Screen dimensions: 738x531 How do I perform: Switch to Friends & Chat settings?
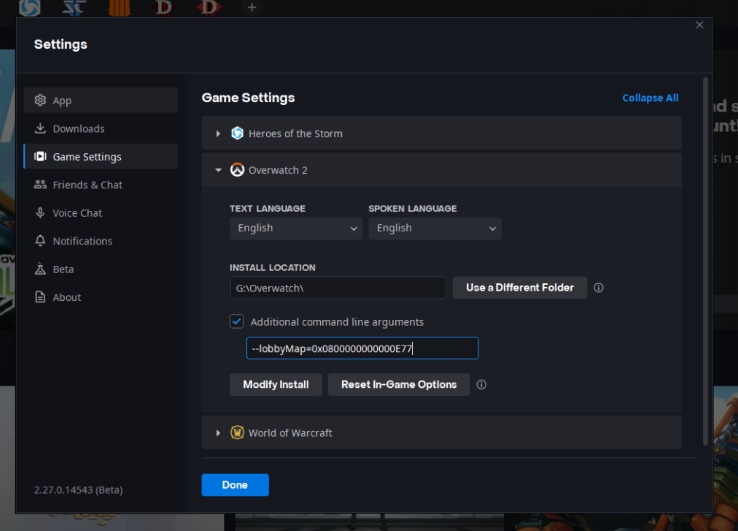[87, 185]
